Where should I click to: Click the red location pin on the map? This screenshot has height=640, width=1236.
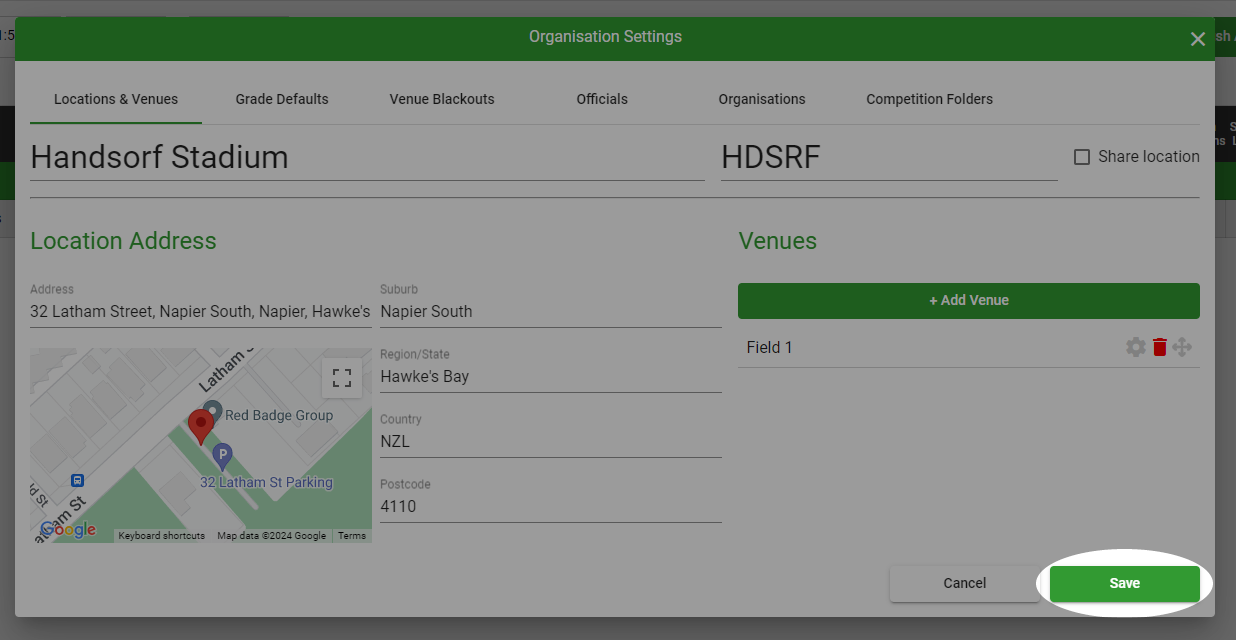point(201,427)
